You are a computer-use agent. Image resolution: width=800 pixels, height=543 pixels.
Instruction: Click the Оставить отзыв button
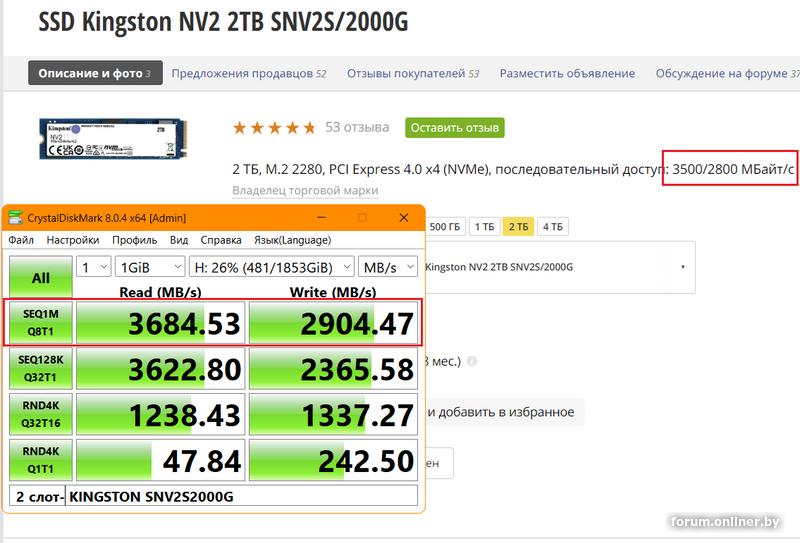[455, 128]
